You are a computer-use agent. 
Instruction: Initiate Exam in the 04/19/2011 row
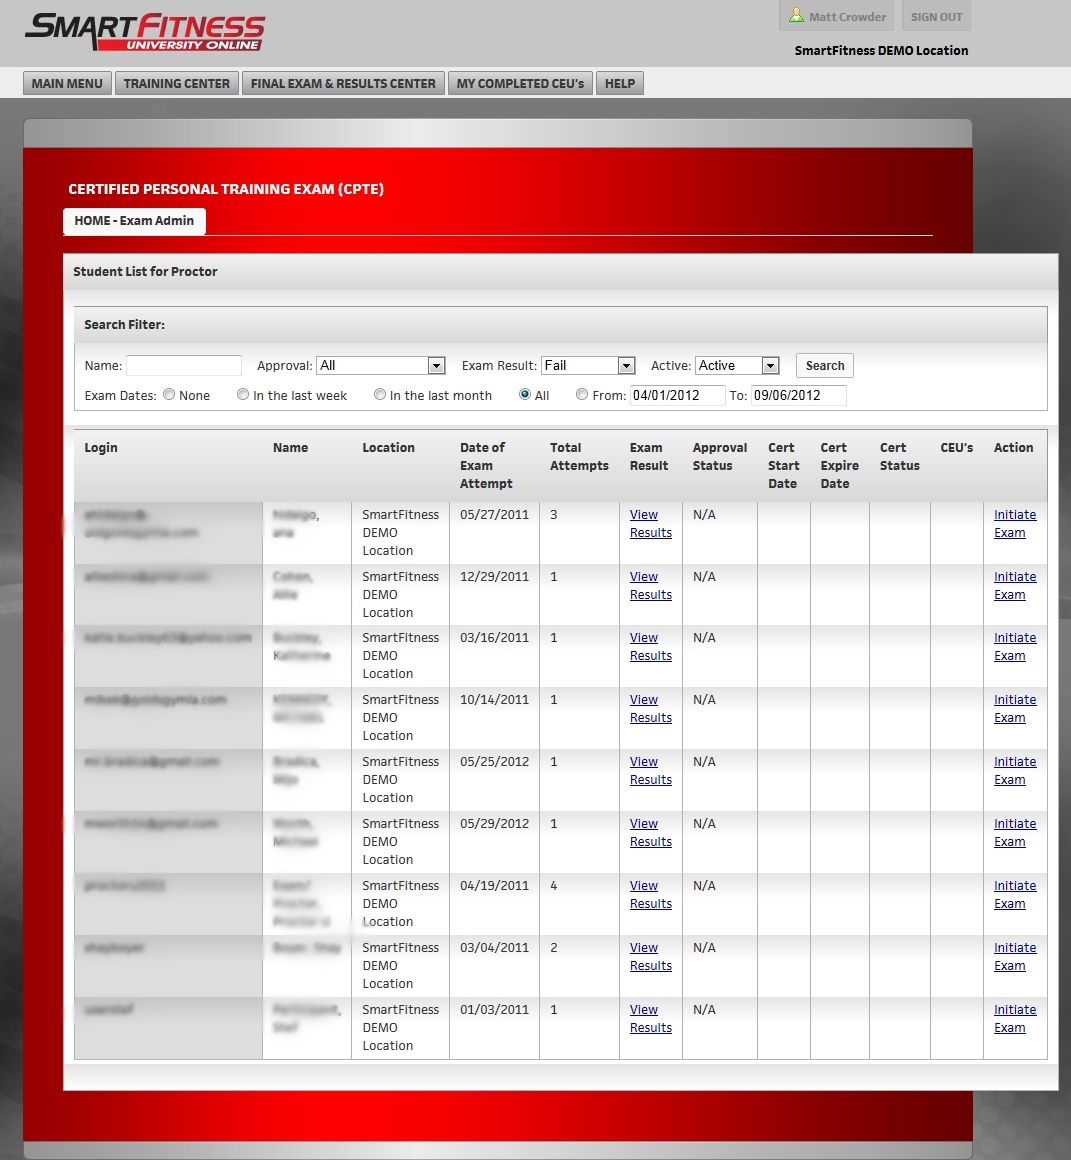tap(1015, 895)
